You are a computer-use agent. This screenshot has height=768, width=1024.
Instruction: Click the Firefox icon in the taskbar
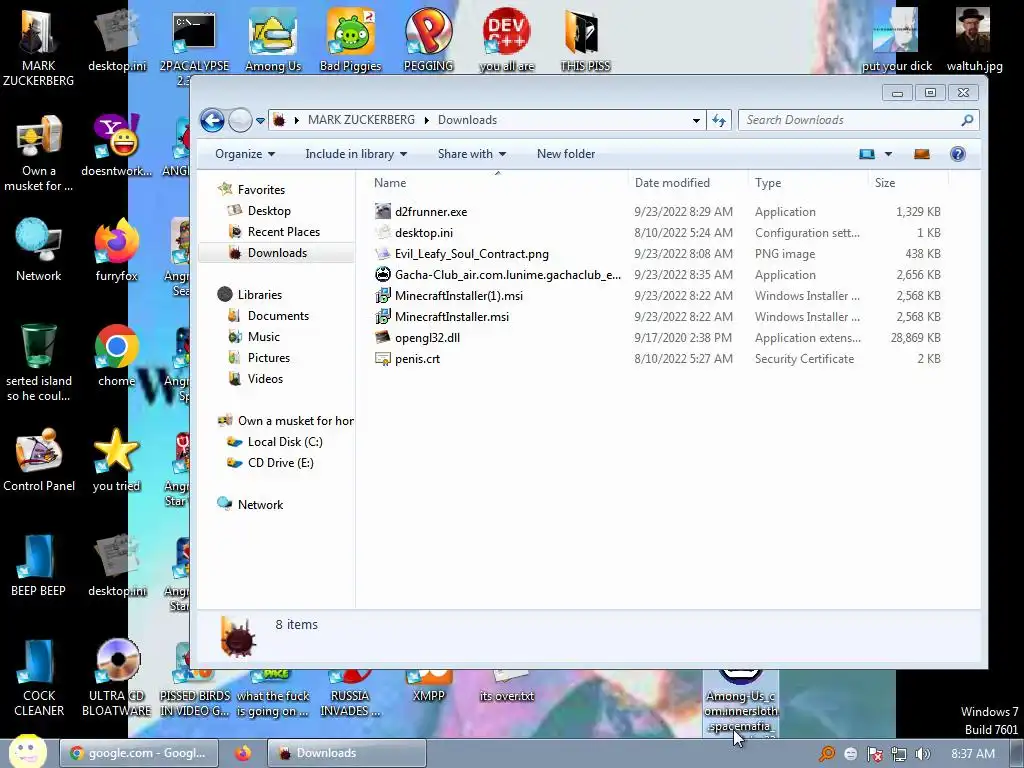[243, 753]
